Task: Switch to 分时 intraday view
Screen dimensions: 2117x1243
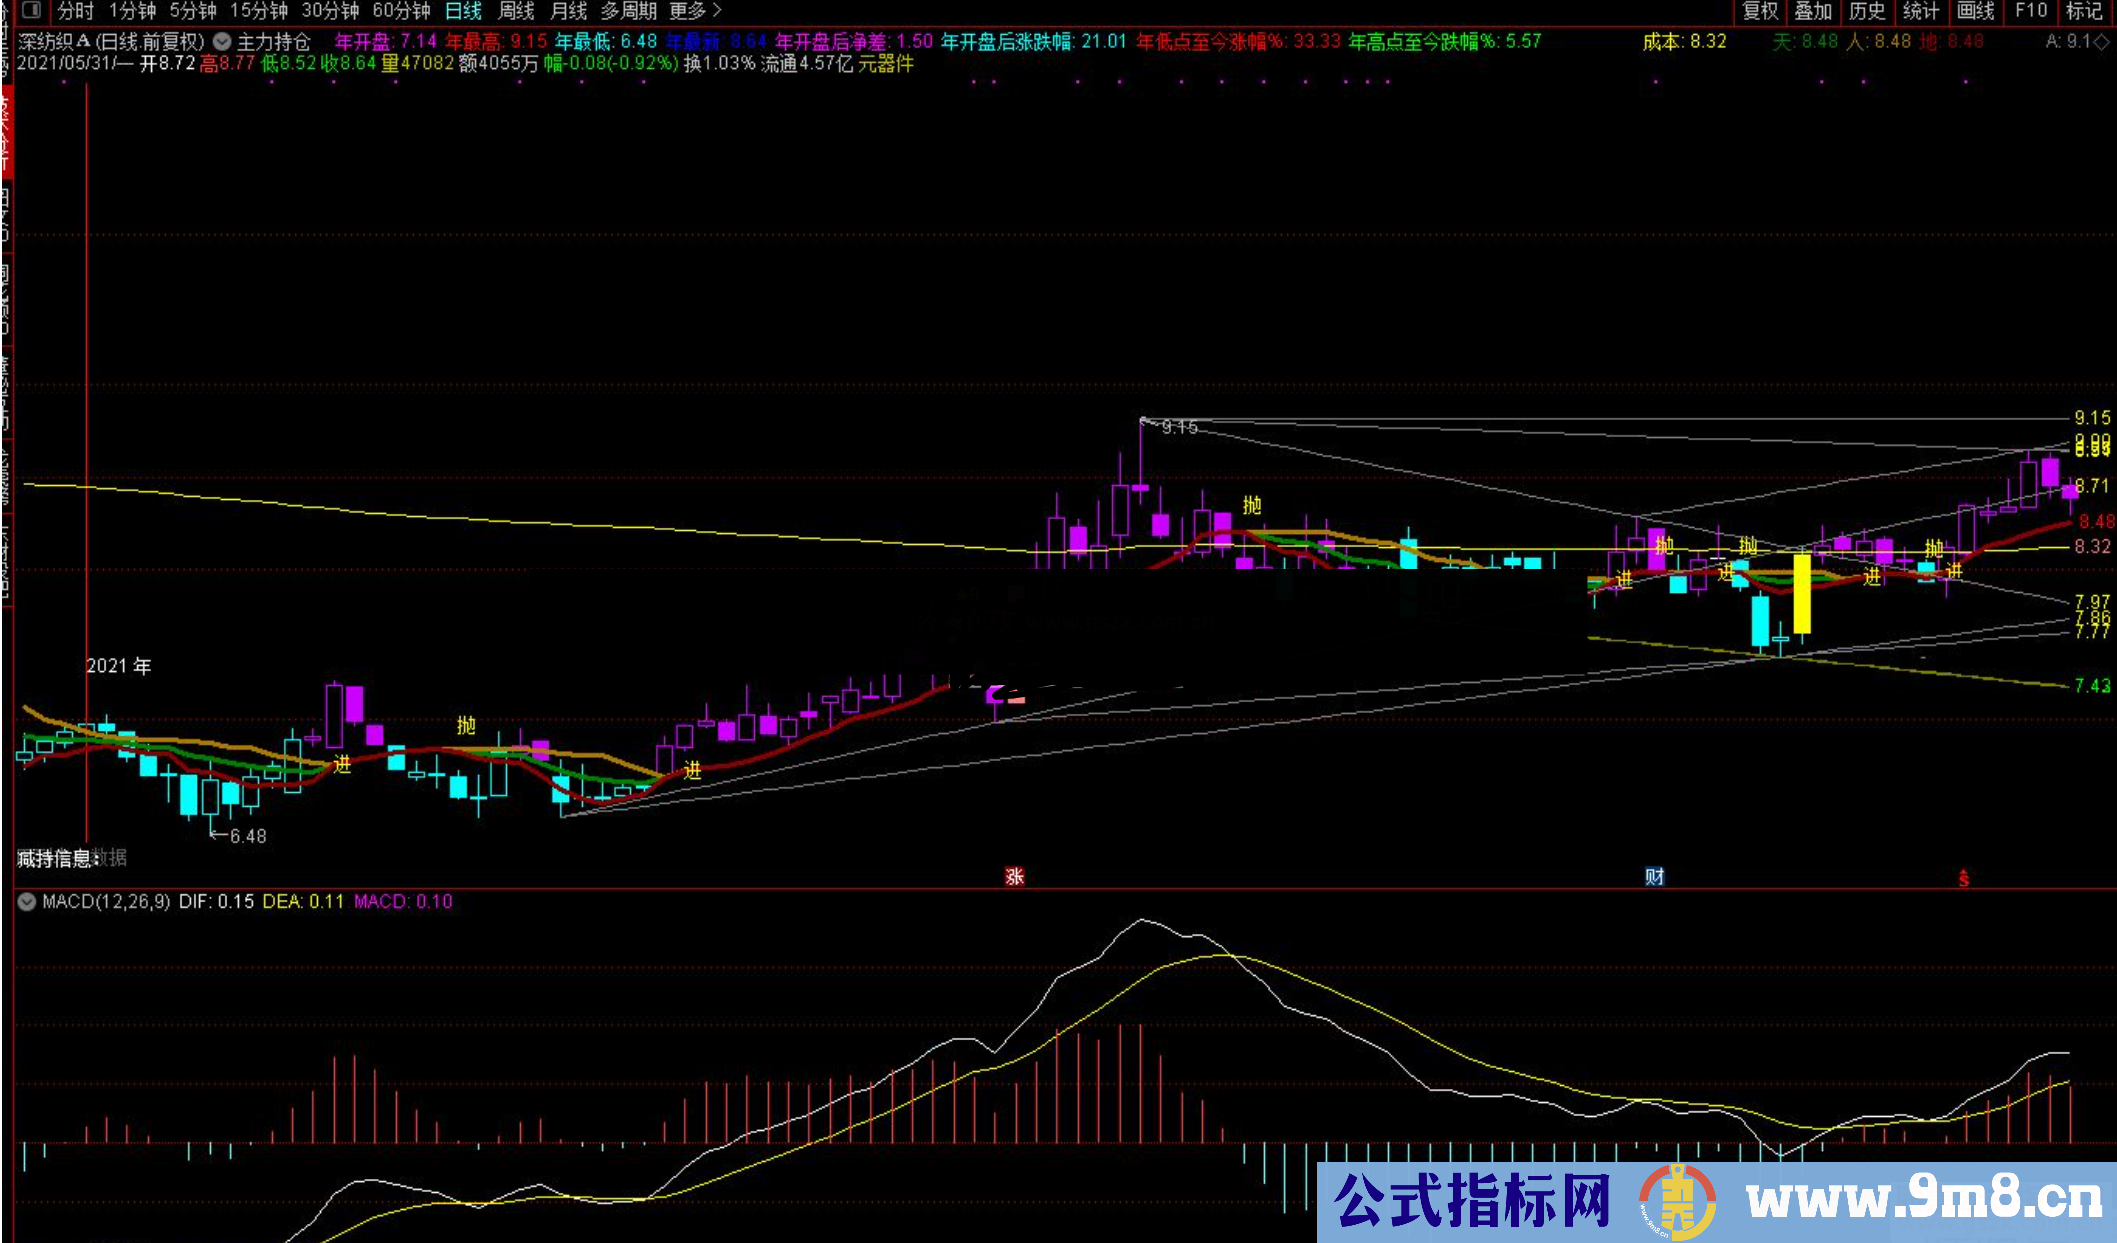Action: point(75,11)
